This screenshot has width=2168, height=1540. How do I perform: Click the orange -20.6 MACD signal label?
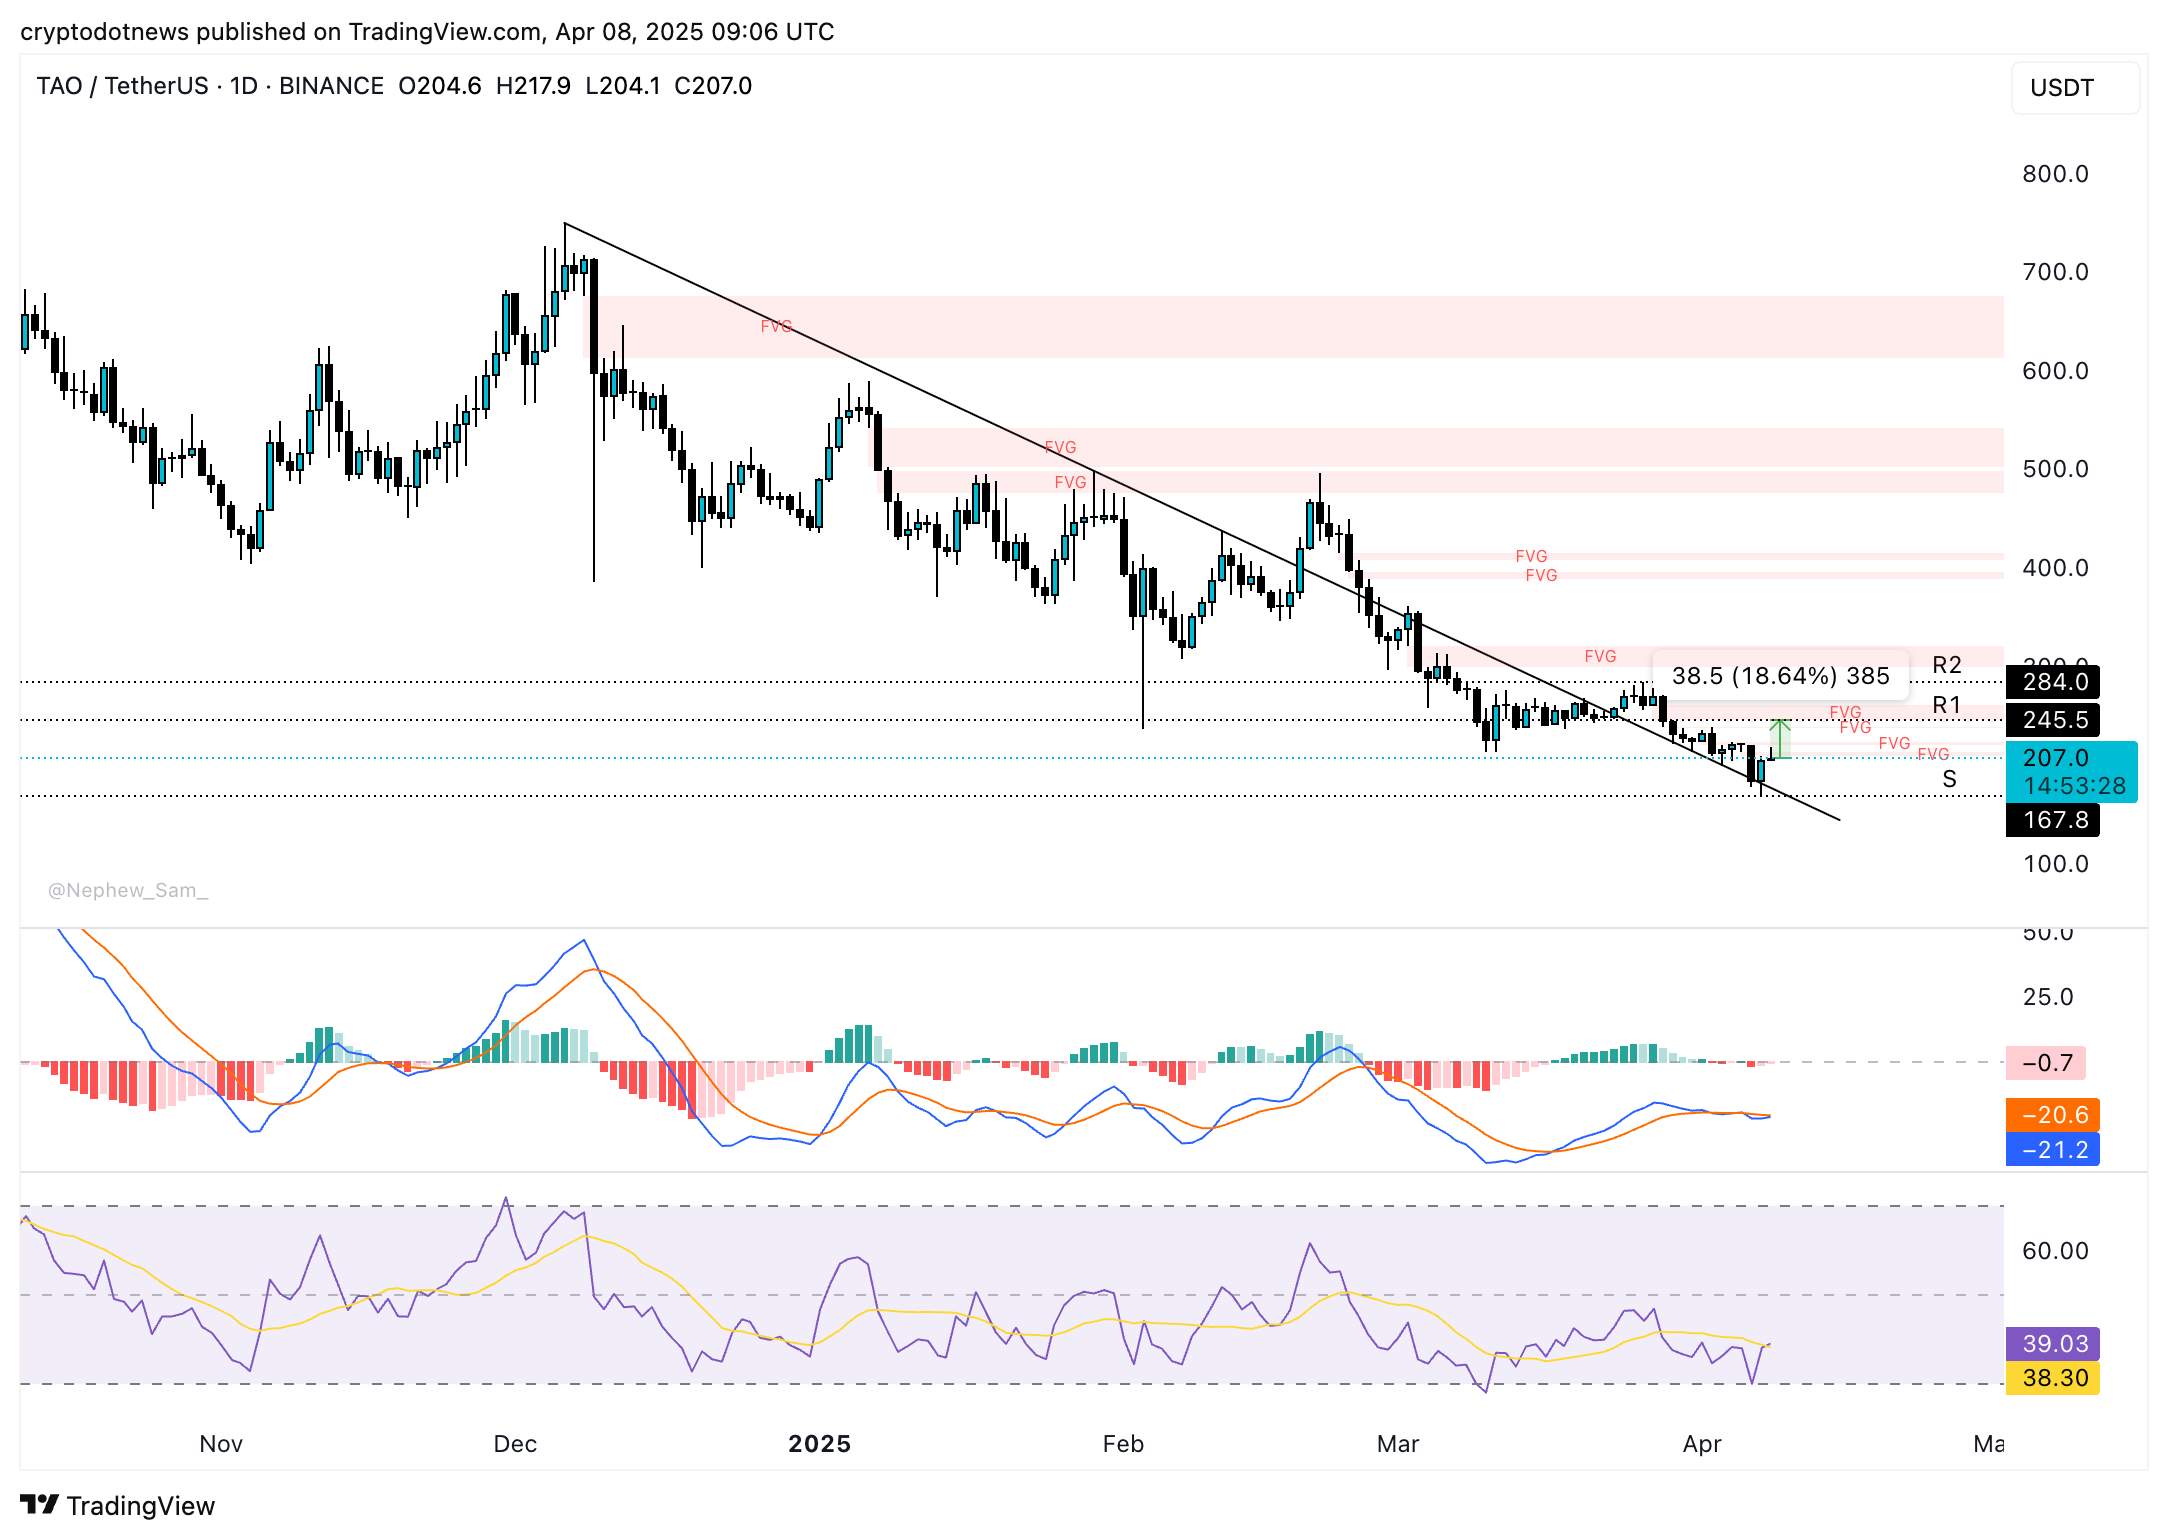[2054, 1114]
